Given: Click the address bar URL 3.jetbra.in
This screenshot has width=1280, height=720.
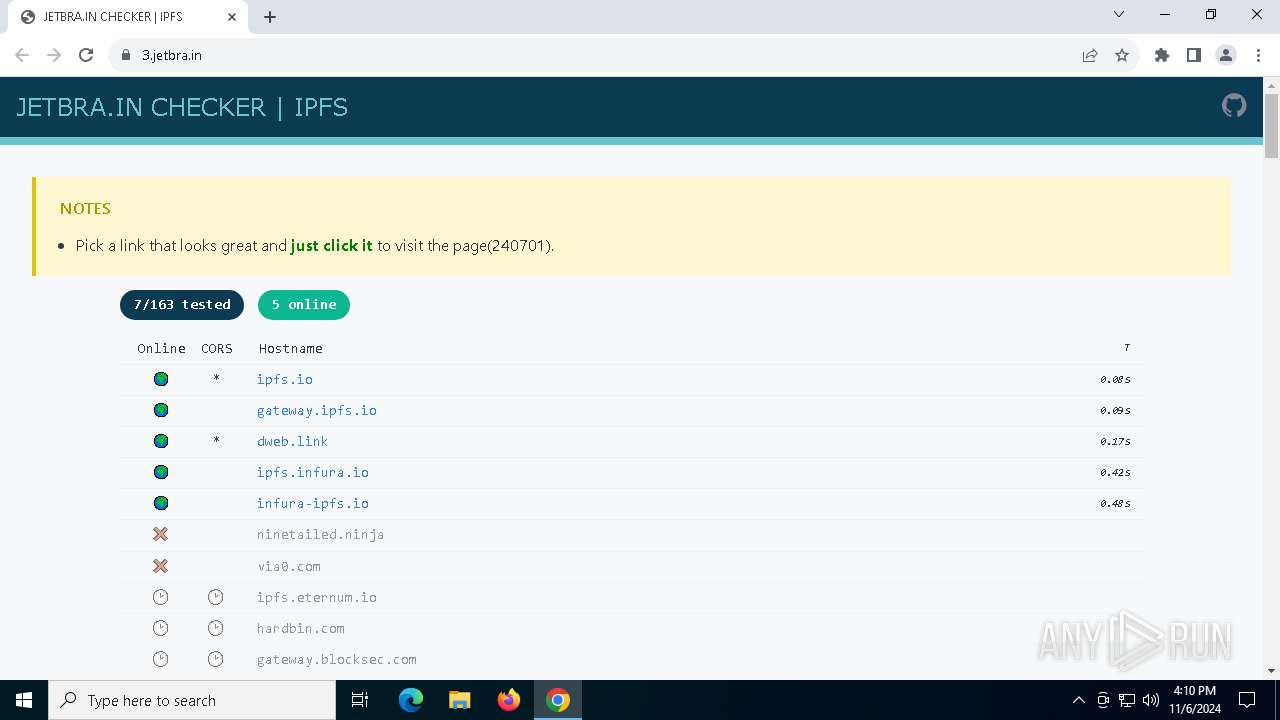Looking at the screenshot, I should click(172, 55).
